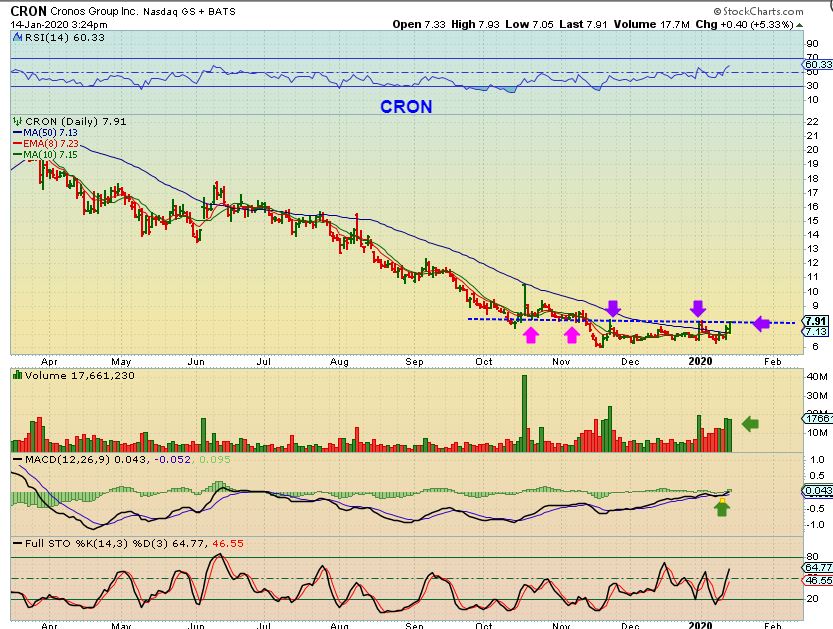Click the 64.77 stochastic %K axis tag
The height and width of the screenshot is (629, 833).
tap(818, 567)
